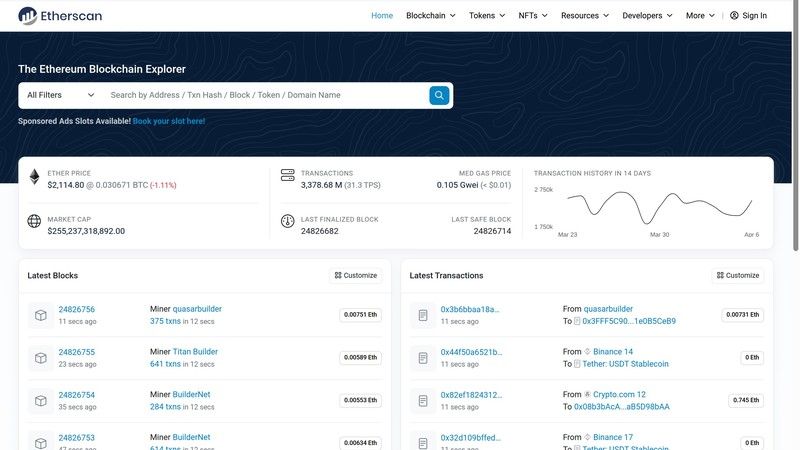Click the page vertical scrollbar

pos(795,125)
